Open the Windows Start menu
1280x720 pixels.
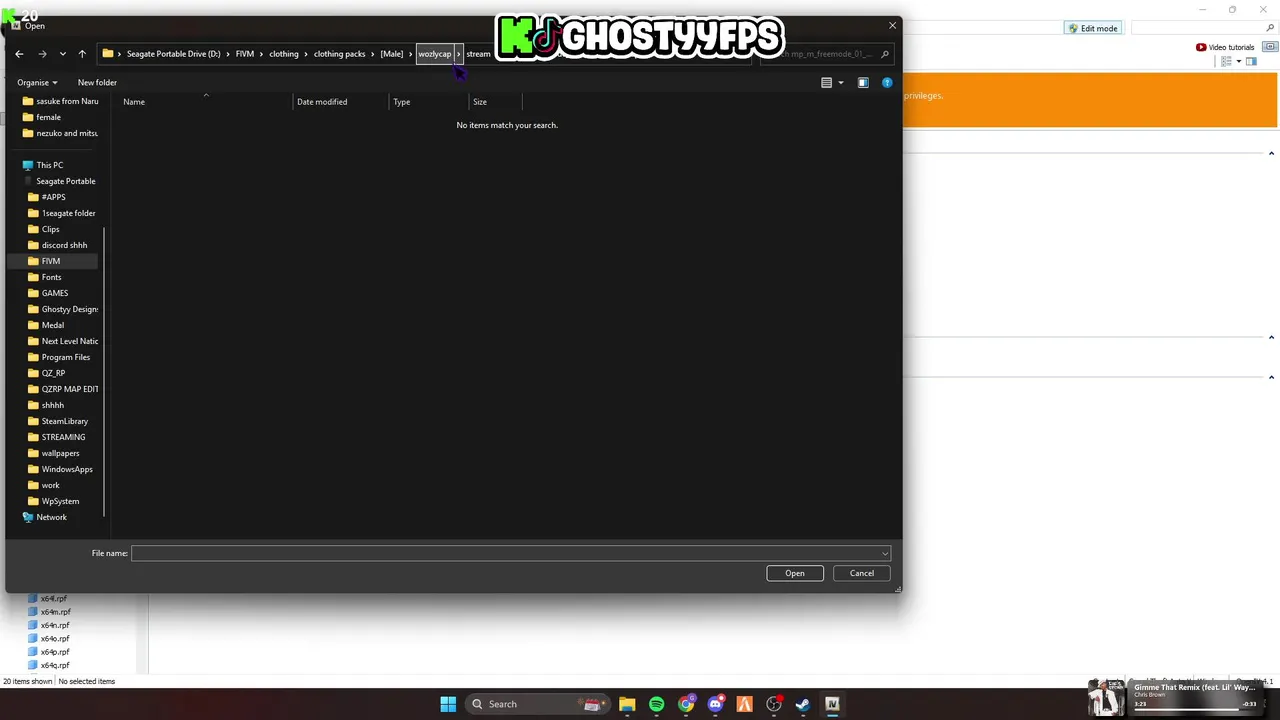(448, 704)
